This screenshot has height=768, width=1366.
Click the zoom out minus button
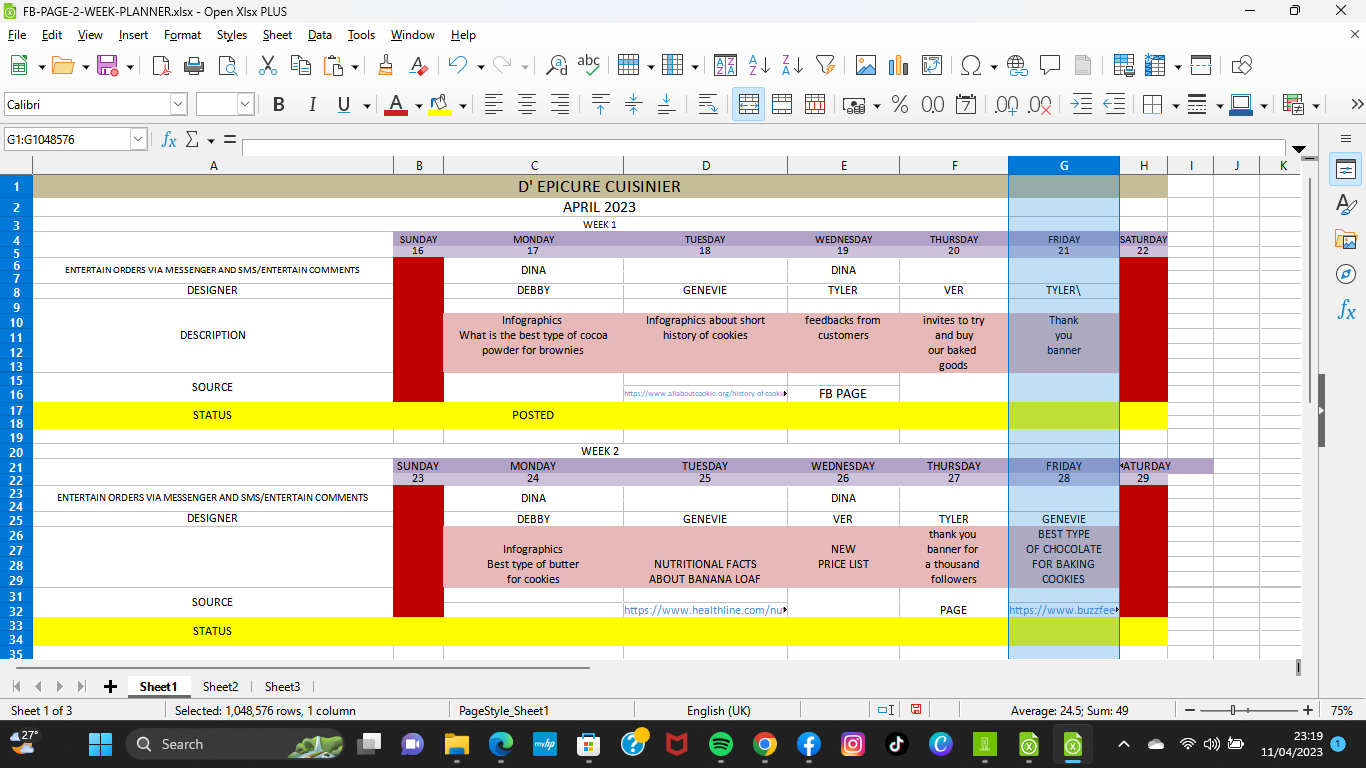1189,710
